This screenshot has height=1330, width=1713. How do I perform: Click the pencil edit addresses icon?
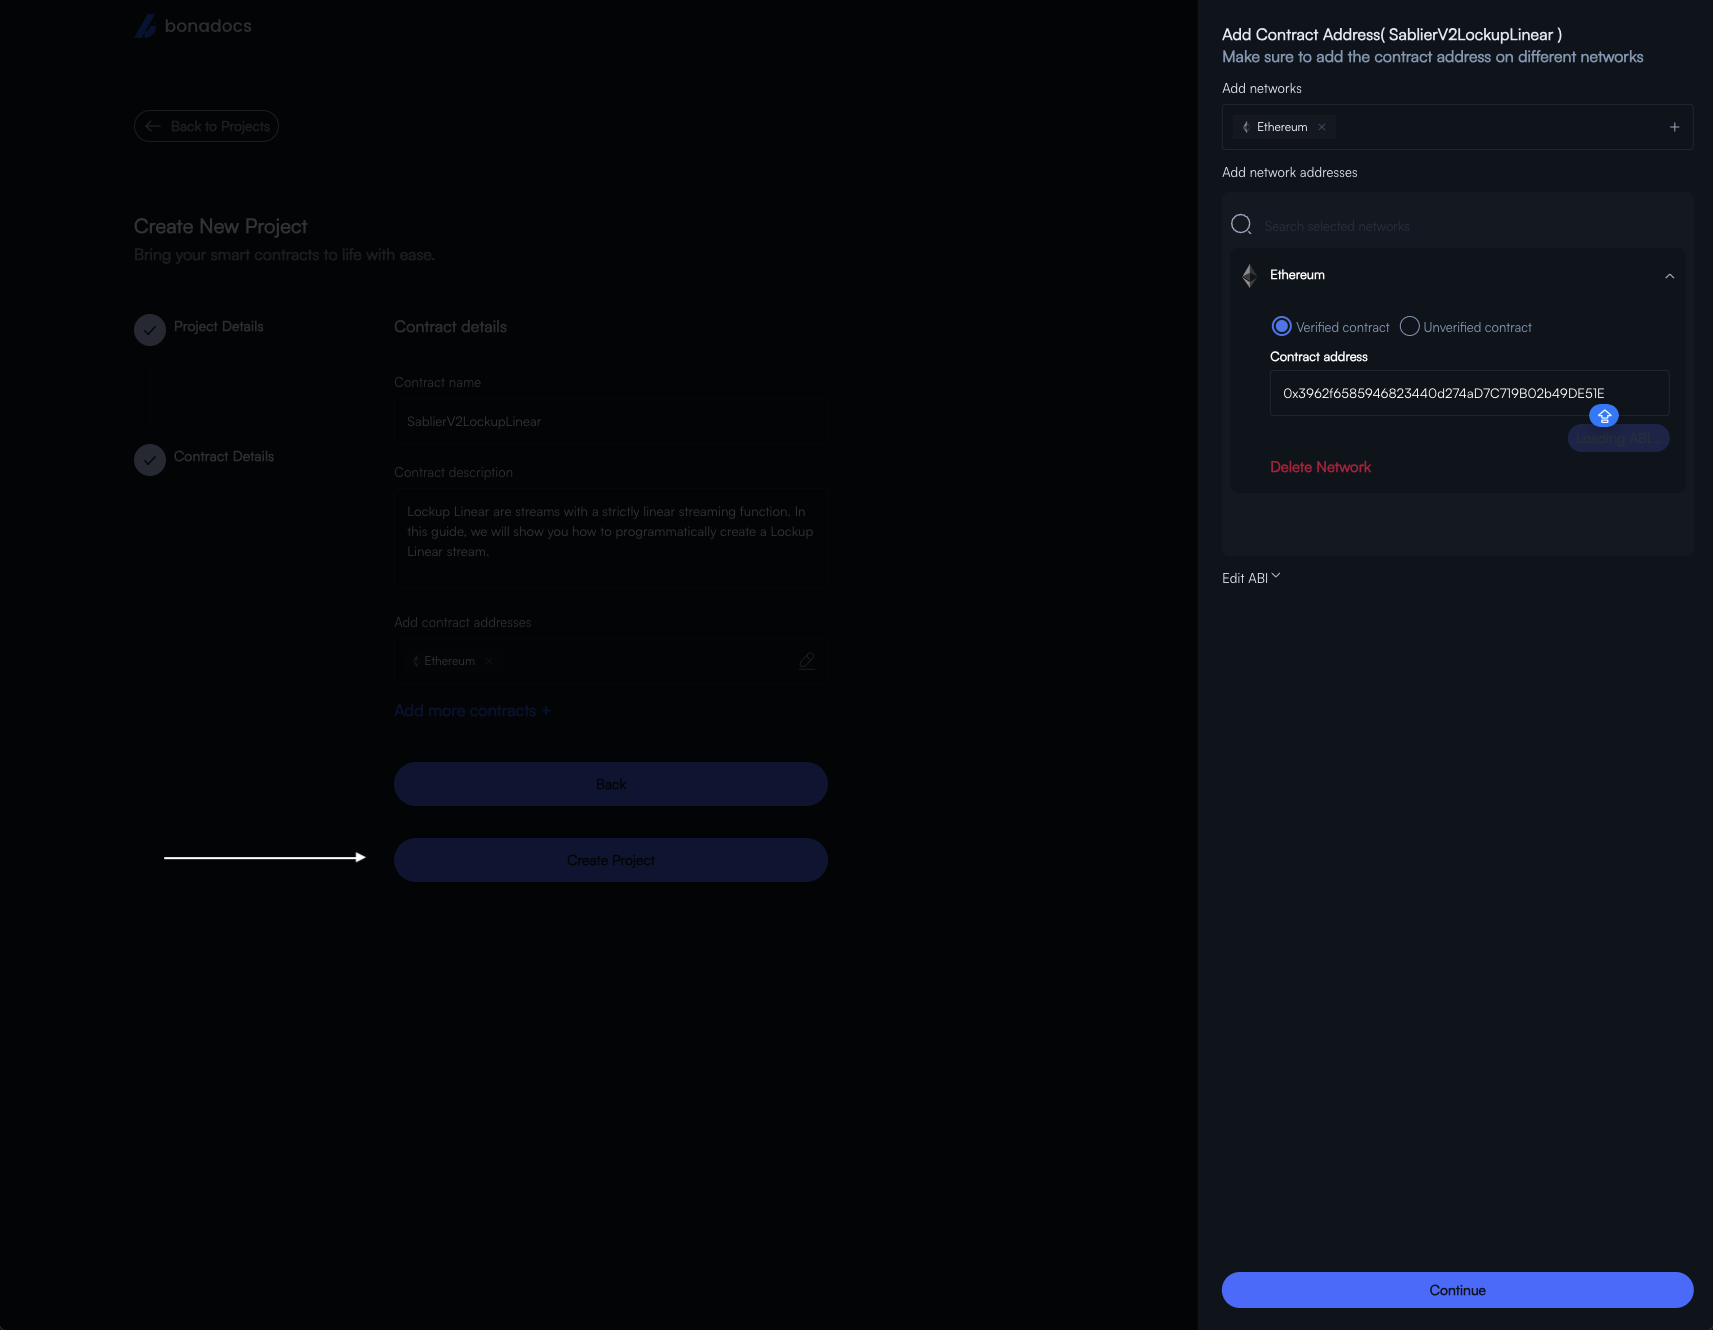(807, 661)
